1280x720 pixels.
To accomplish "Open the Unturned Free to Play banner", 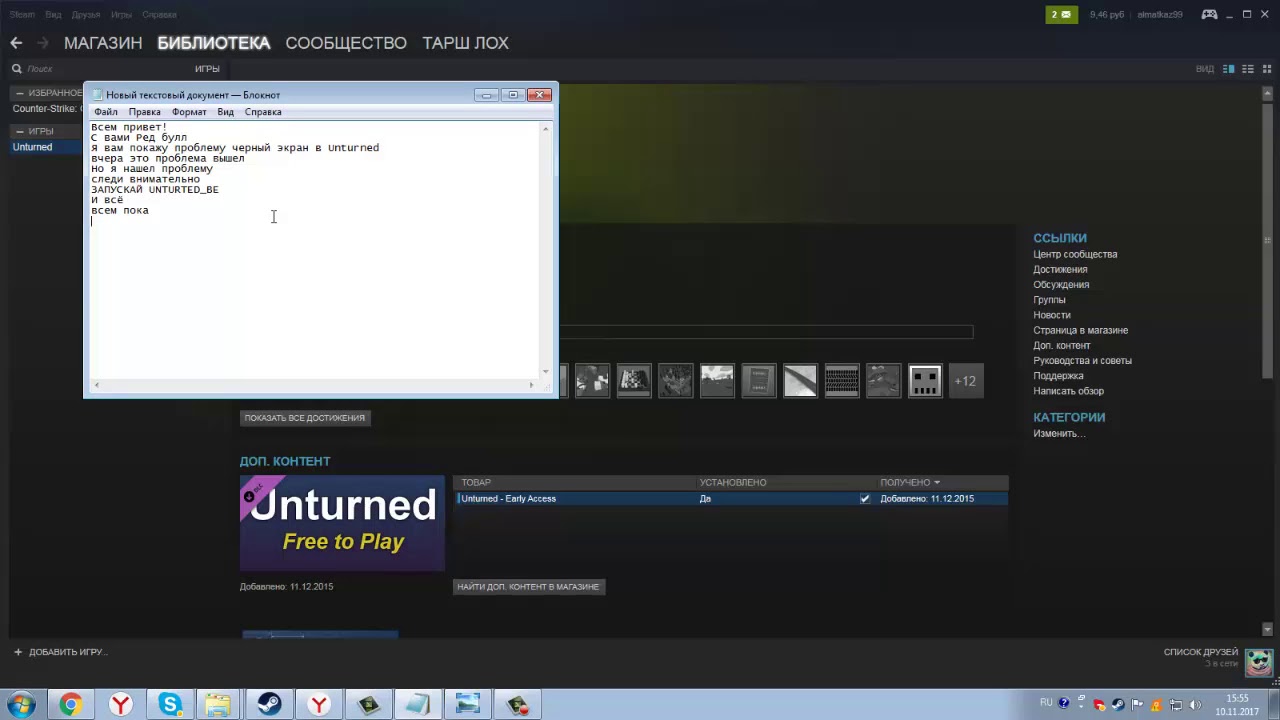I will [342, 524].
